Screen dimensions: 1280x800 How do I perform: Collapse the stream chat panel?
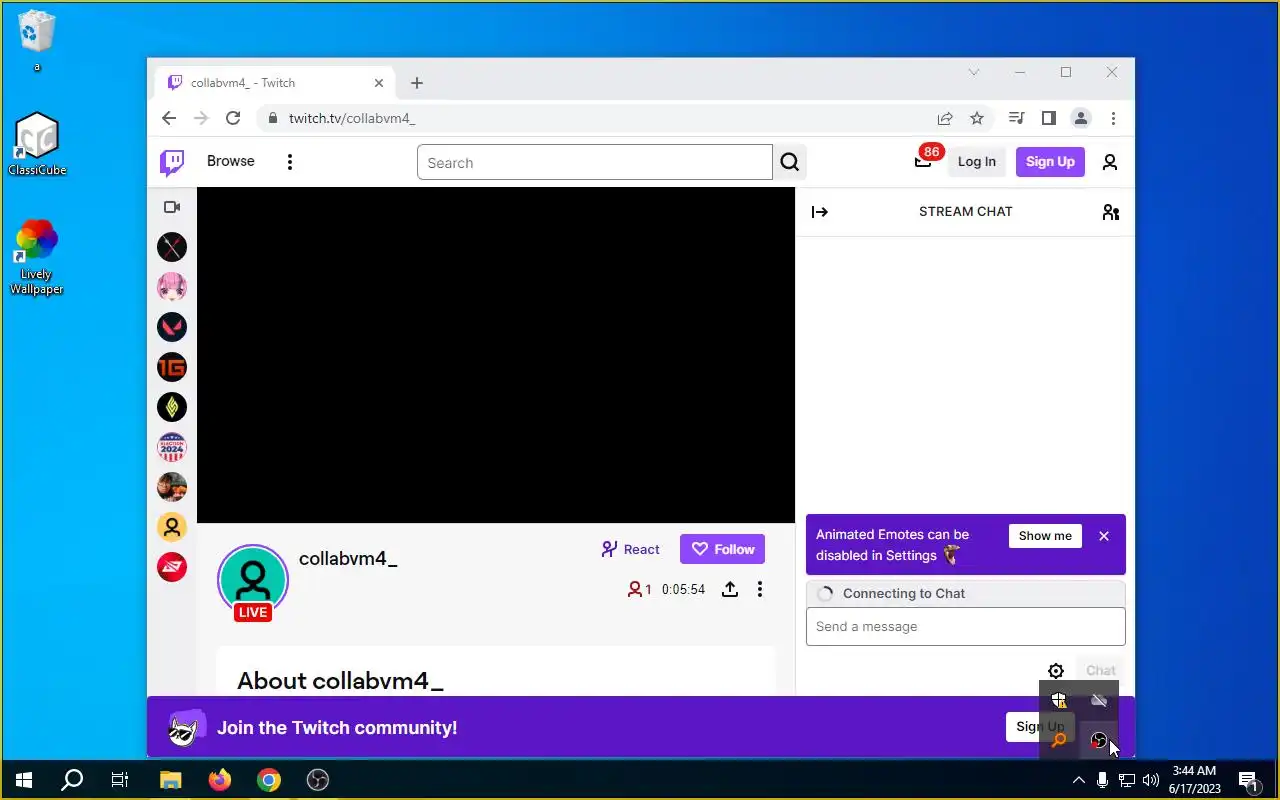pos(820,212)
